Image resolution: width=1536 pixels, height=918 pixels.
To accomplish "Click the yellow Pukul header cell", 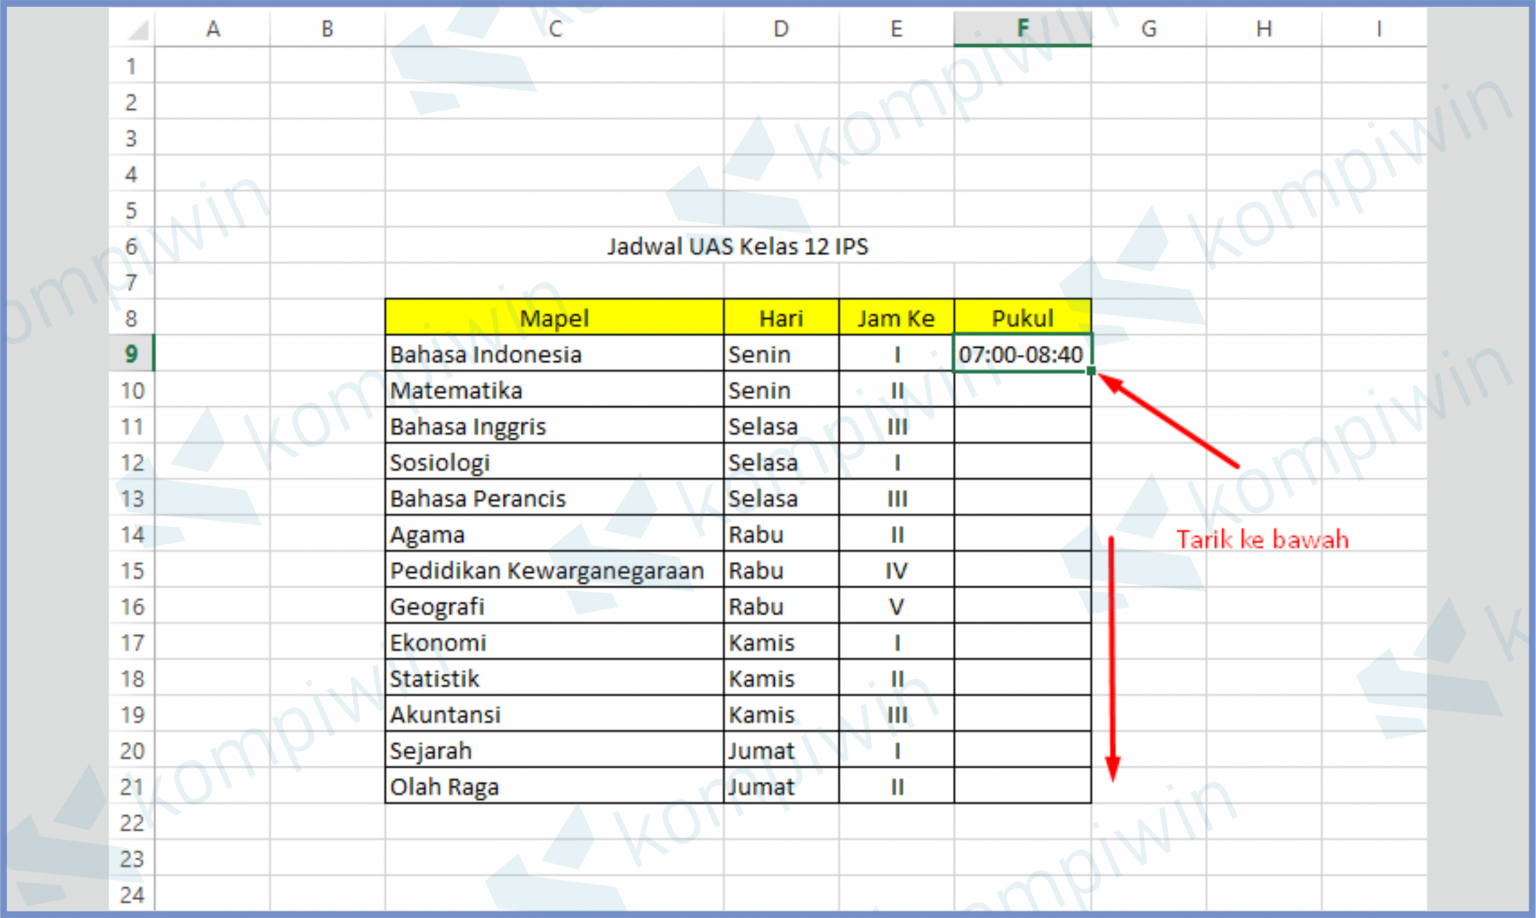I will (x=1022, y=317).
